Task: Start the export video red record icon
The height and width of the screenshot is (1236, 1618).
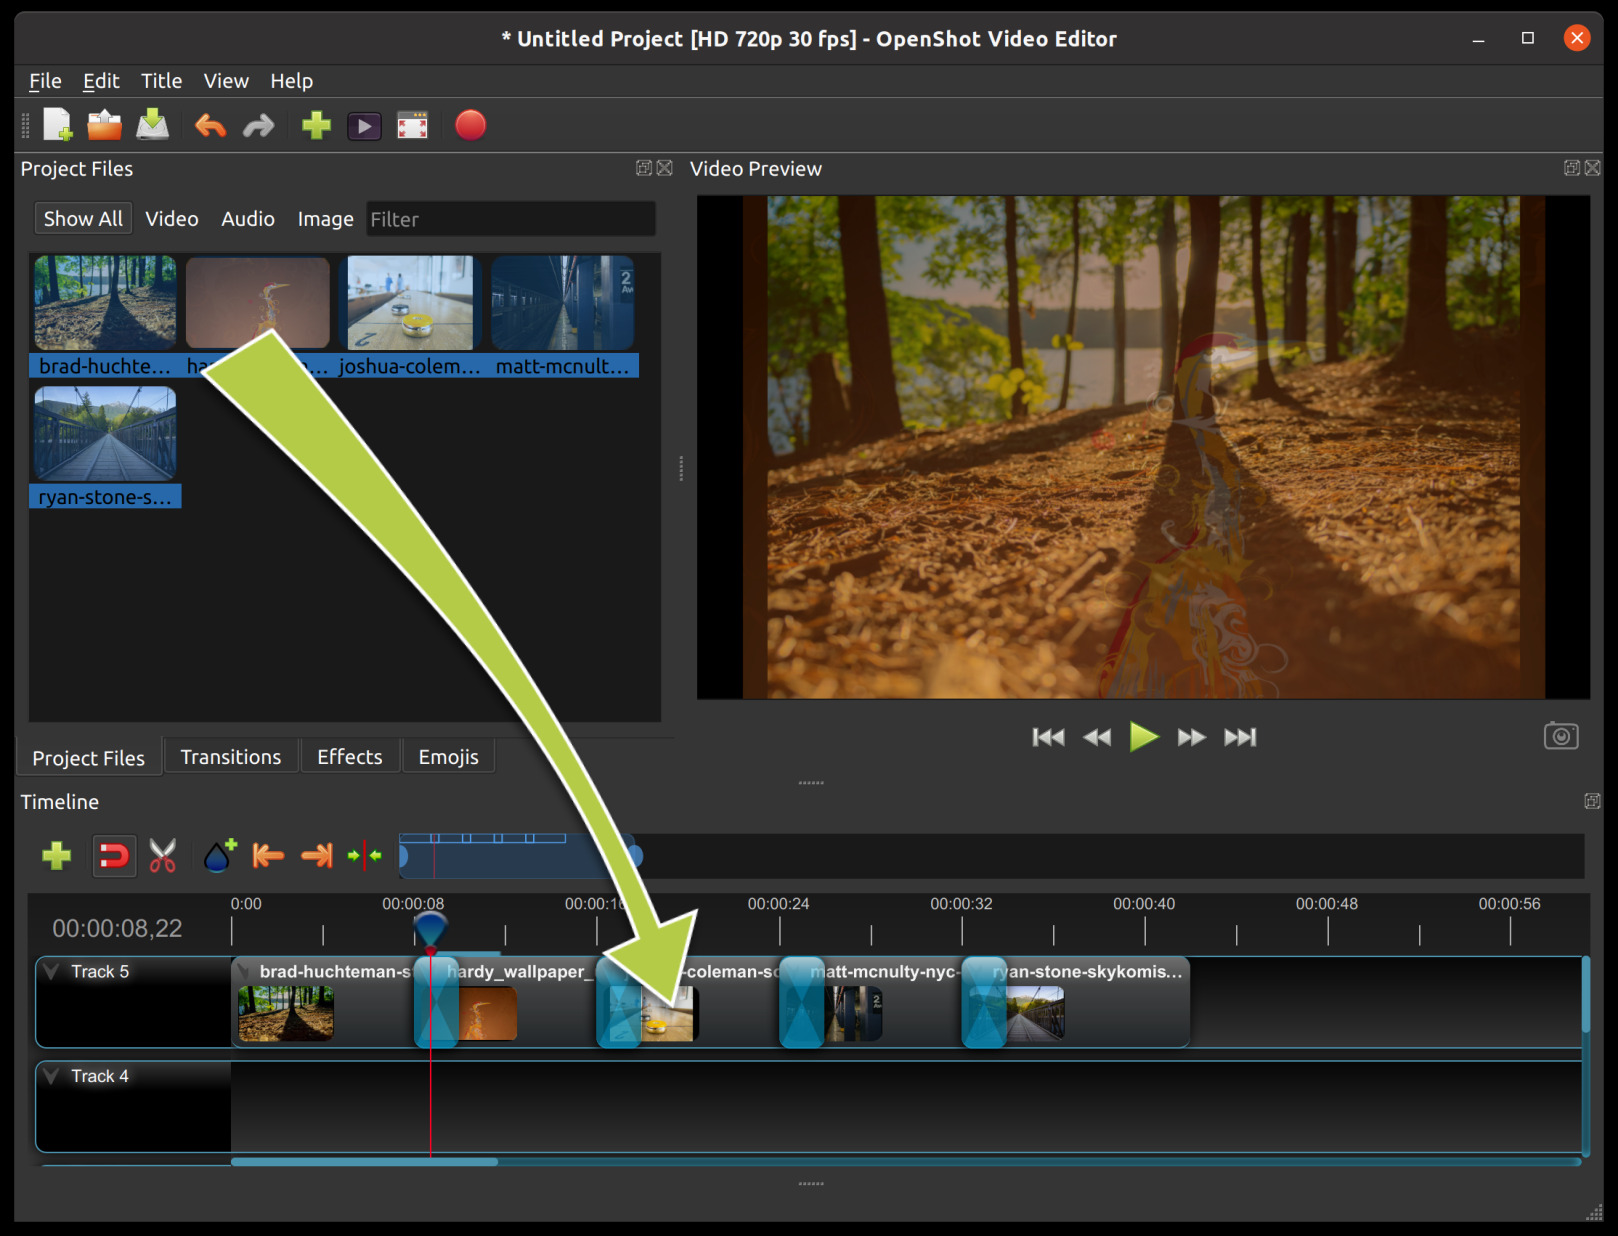Action: pyautogui.click(x=470, y=125)
